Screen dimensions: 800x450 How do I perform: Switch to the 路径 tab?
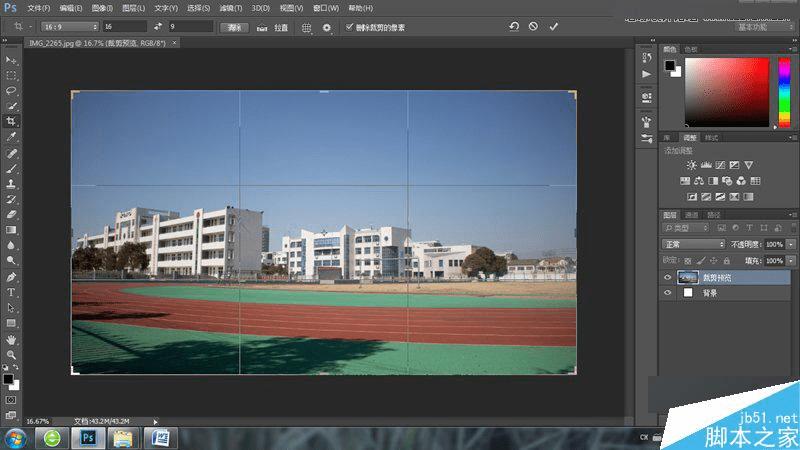(x=714, y=215)
